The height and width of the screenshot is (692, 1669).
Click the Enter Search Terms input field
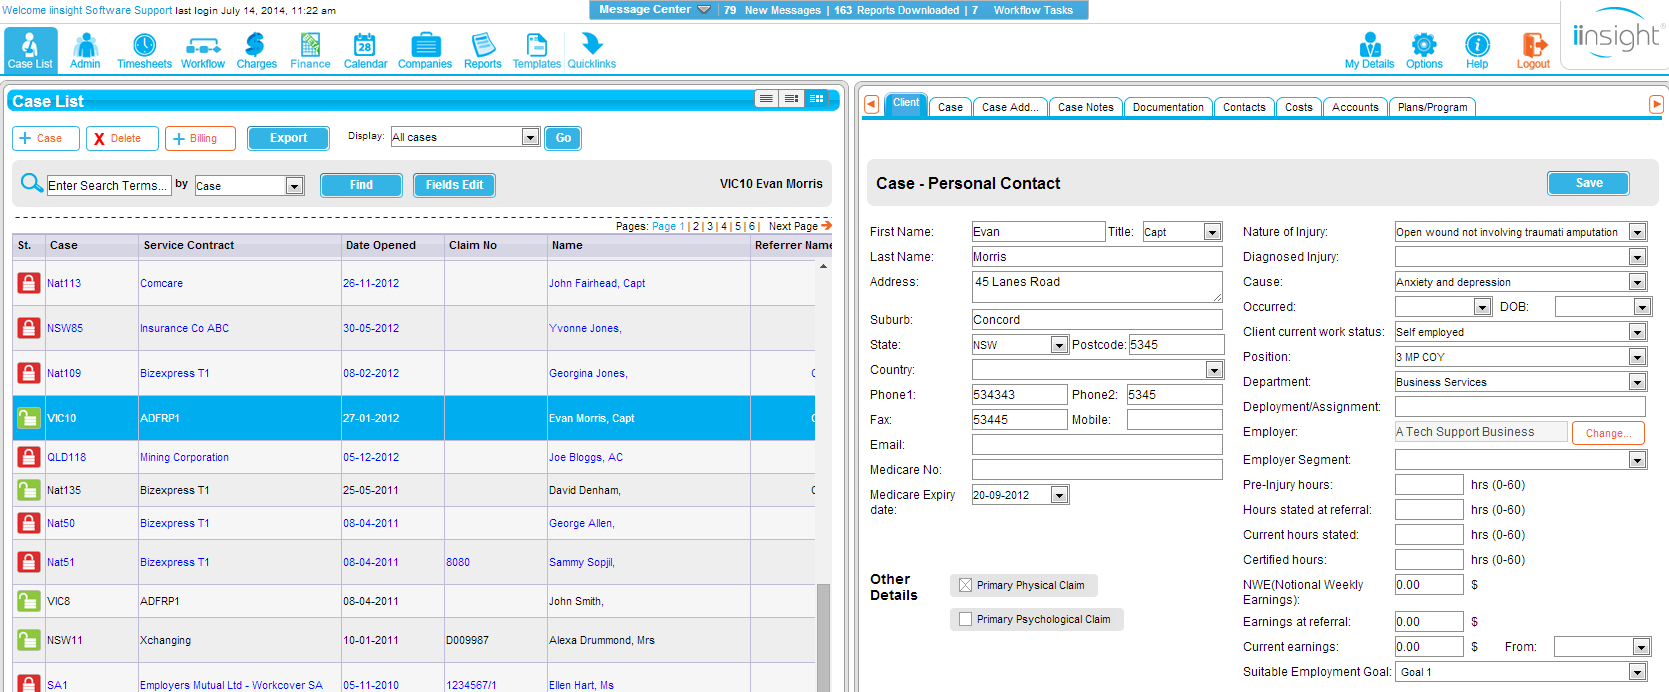(x=108, y=185)
